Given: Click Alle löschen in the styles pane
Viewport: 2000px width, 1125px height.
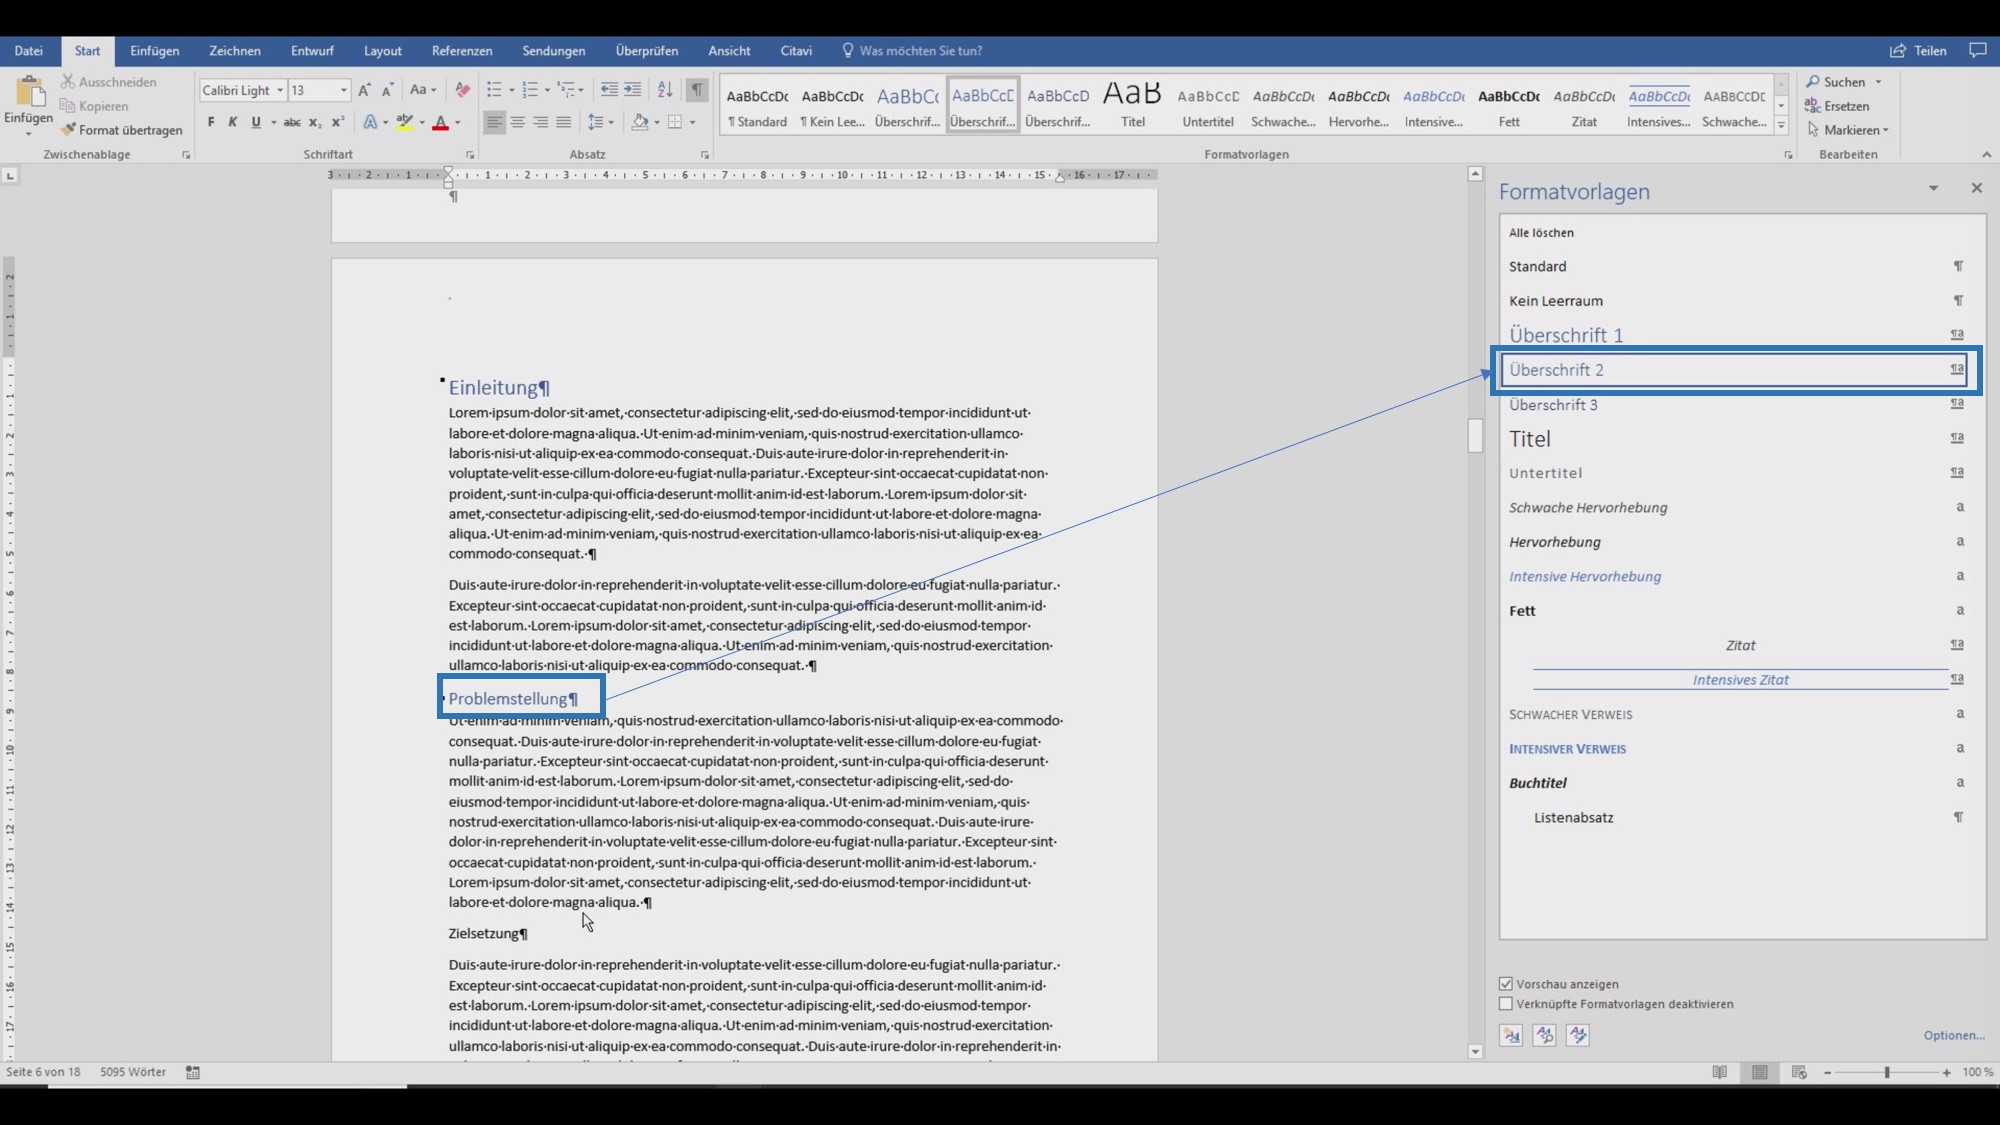Looking at the screenshot, I should [x=1541, y=232].
